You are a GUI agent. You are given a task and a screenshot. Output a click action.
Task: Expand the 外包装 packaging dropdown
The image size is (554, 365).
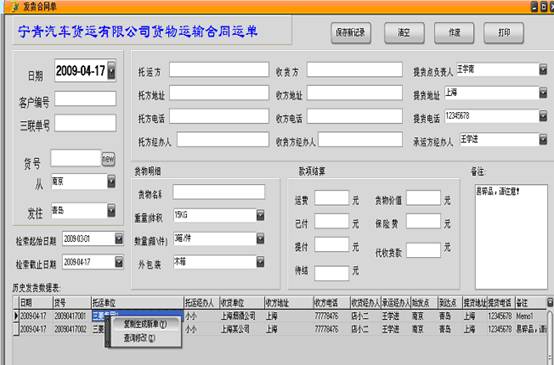pos(260,262)
